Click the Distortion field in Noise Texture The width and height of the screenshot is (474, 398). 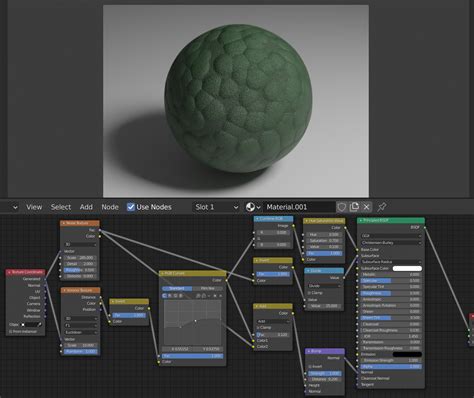(80, 276)
